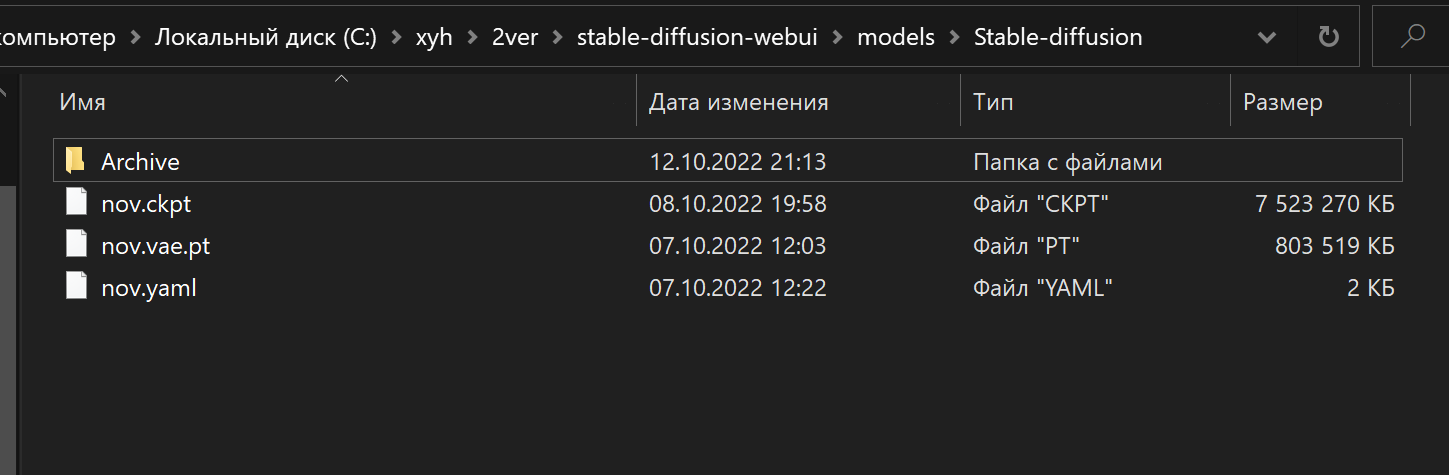
Task: Navigate to the models breadcrumb folder
Action: pos(896,37)
